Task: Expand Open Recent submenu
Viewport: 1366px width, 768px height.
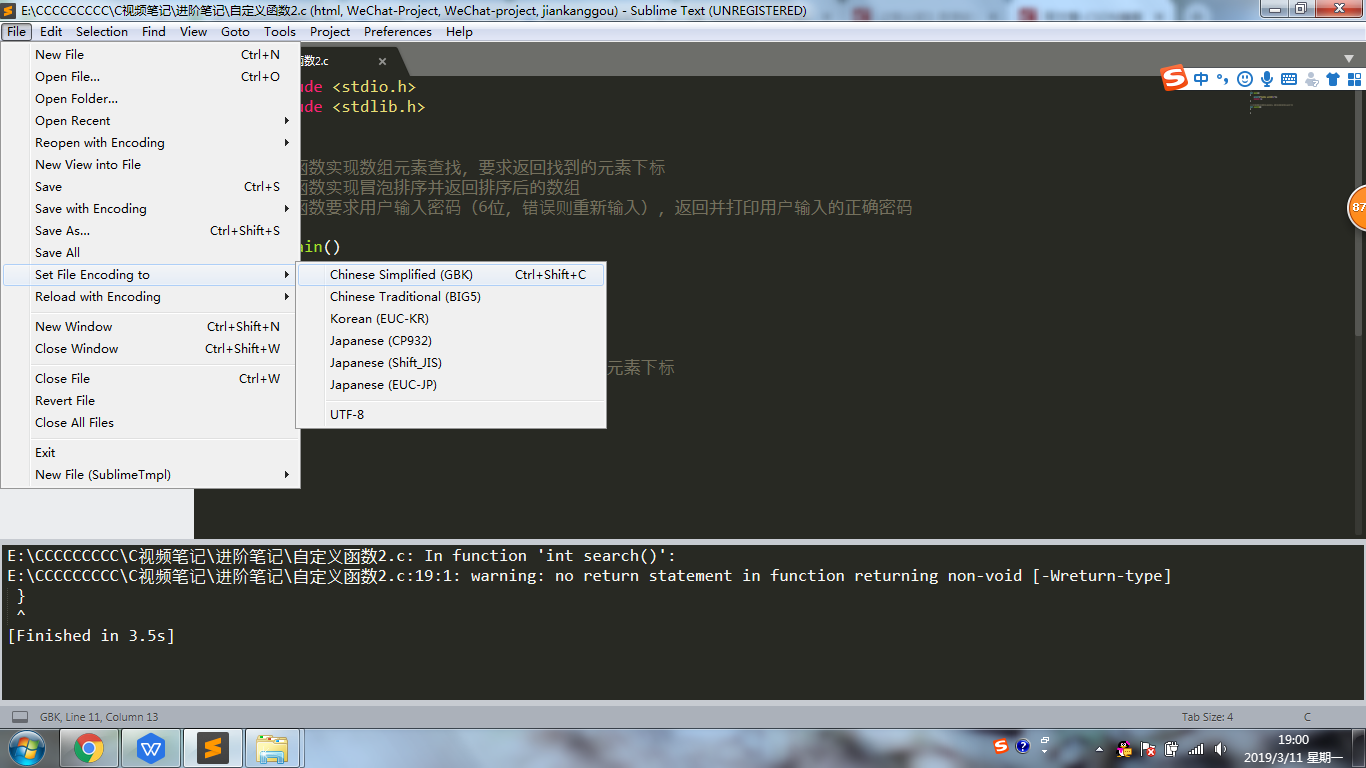Action: pyautogui.click(x=150, y=120)
